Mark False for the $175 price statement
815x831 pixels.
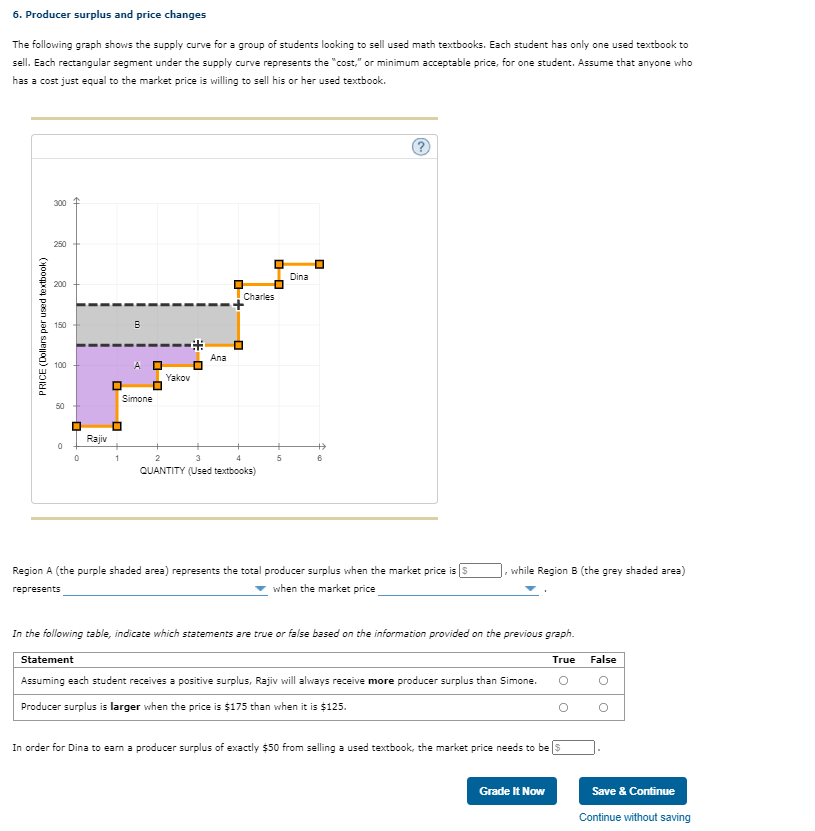click(x=602, y=707)
